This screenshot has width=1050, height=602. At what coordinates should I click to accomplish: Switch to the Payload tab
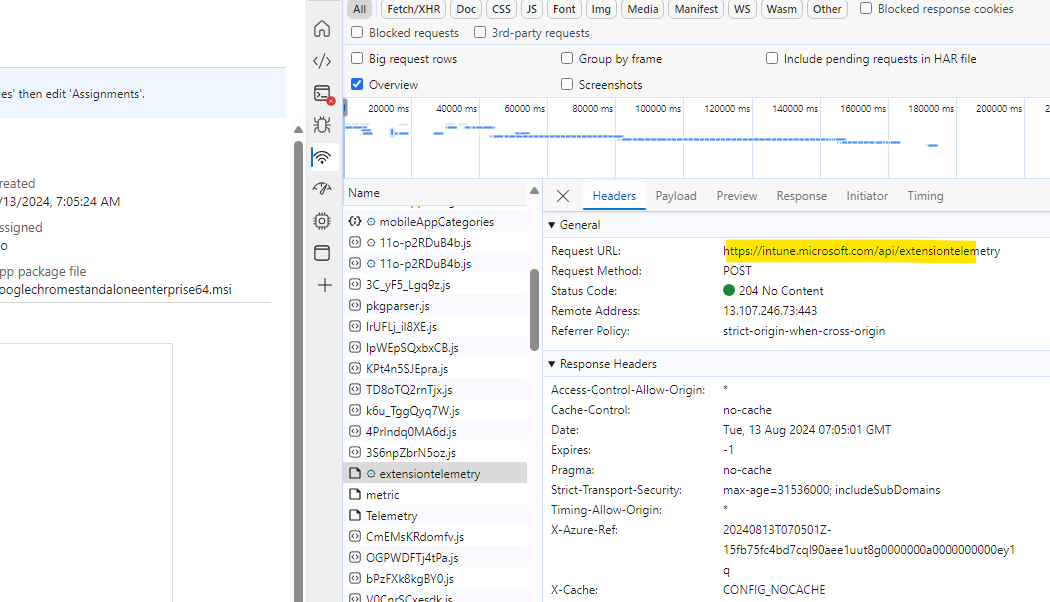pyautogui.click(x=676, y=196)
